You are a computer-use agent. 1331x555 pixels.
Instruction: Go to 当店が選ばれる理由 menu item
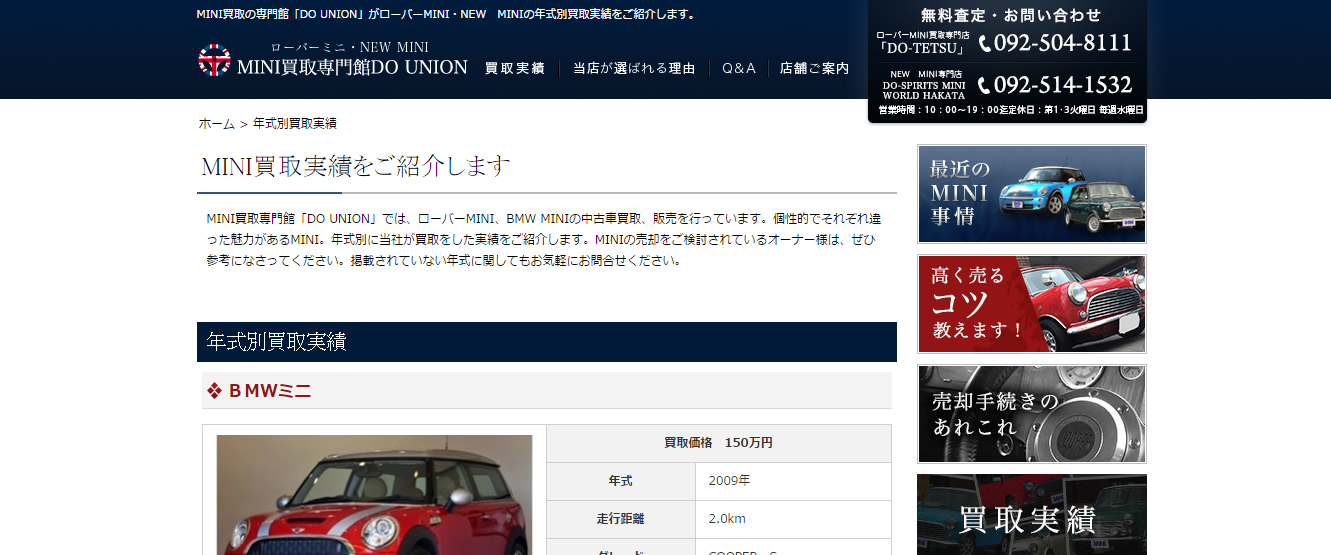(x=634, y=69)
